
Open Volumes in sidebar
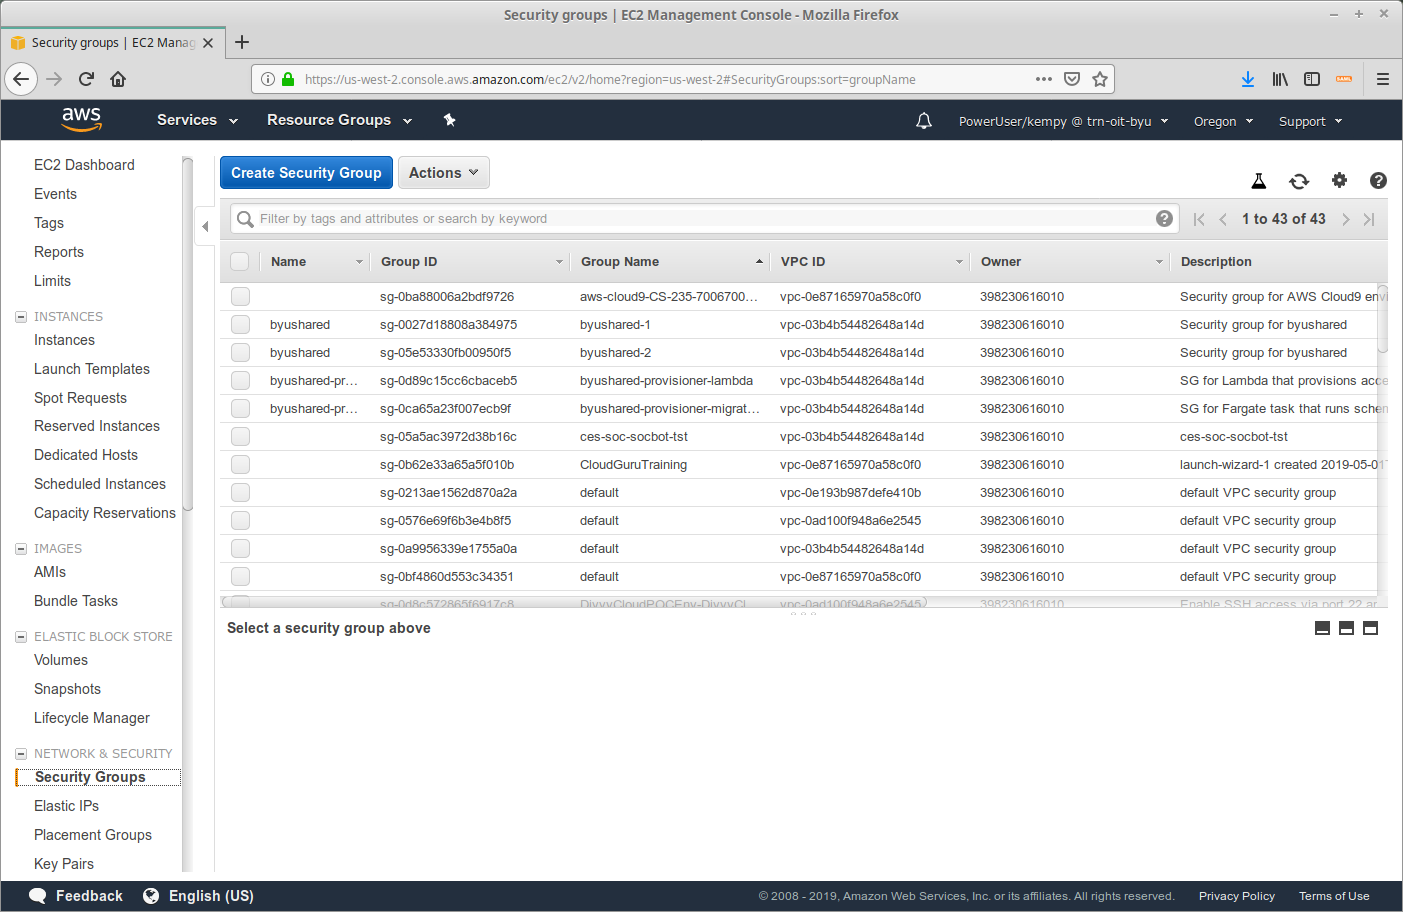coord(61,660)
